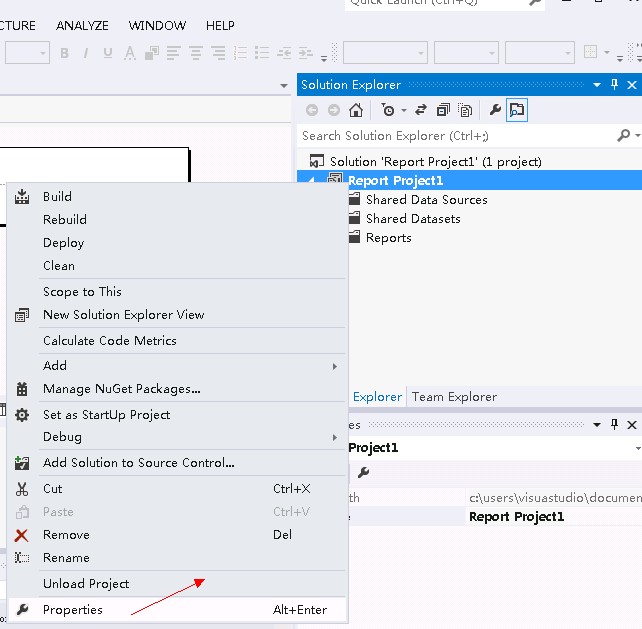
Task: Select Manage NuGet Packages menu entry
Action: pyautogui.click(x=121, y=389)
